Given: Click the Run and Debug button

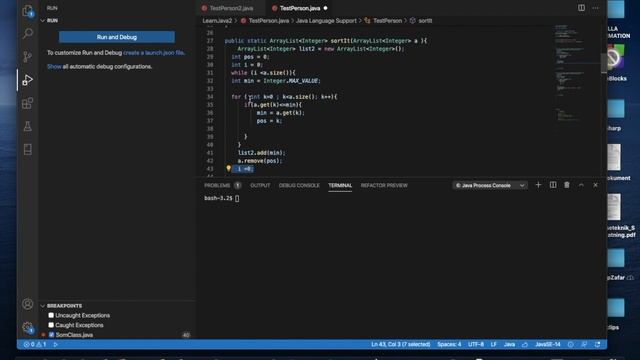Looking at the screenshot, I should (117, 37).
